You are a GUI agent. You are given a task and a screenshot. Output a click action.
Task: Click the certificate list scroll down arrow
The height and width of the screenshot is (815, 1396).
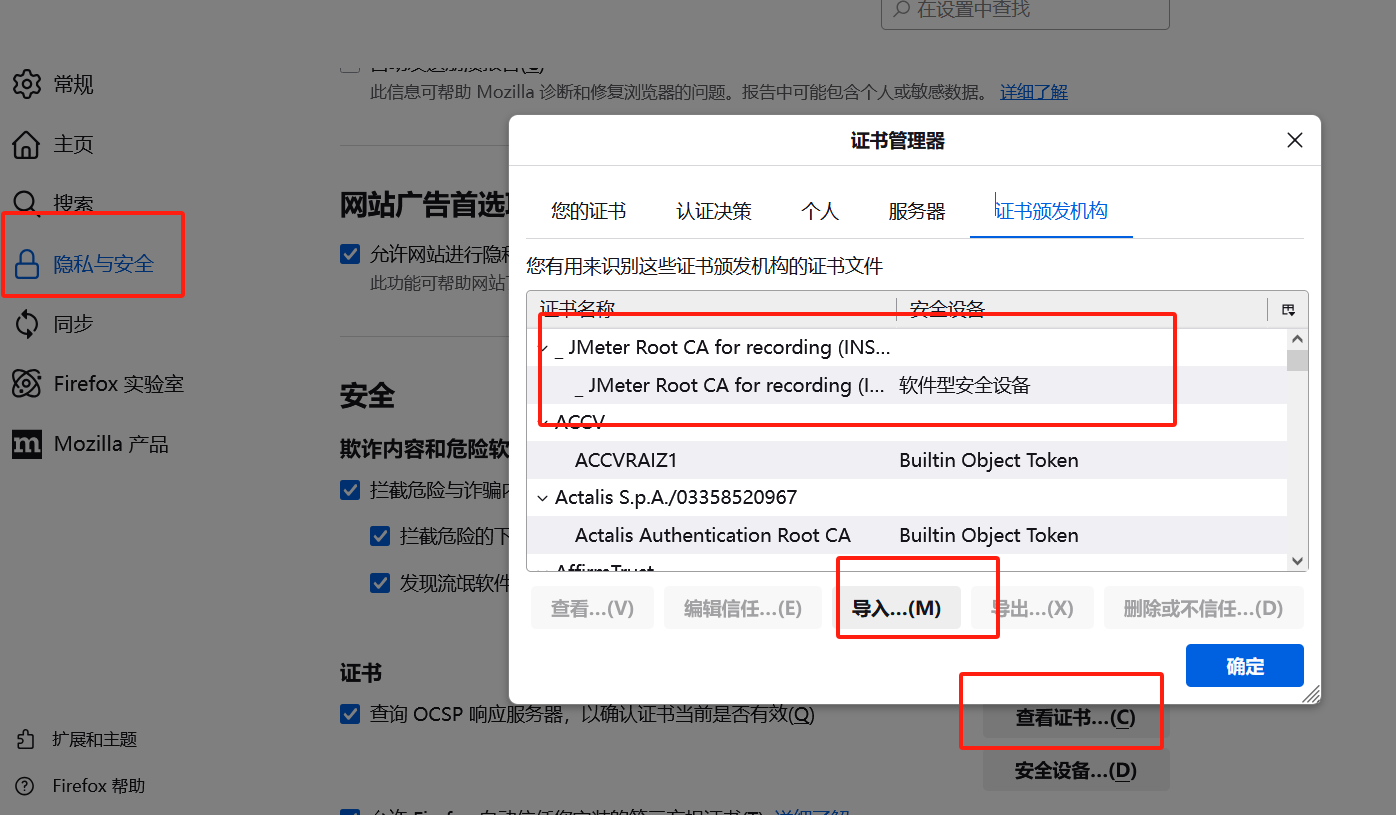click(x=1297, y=562)
